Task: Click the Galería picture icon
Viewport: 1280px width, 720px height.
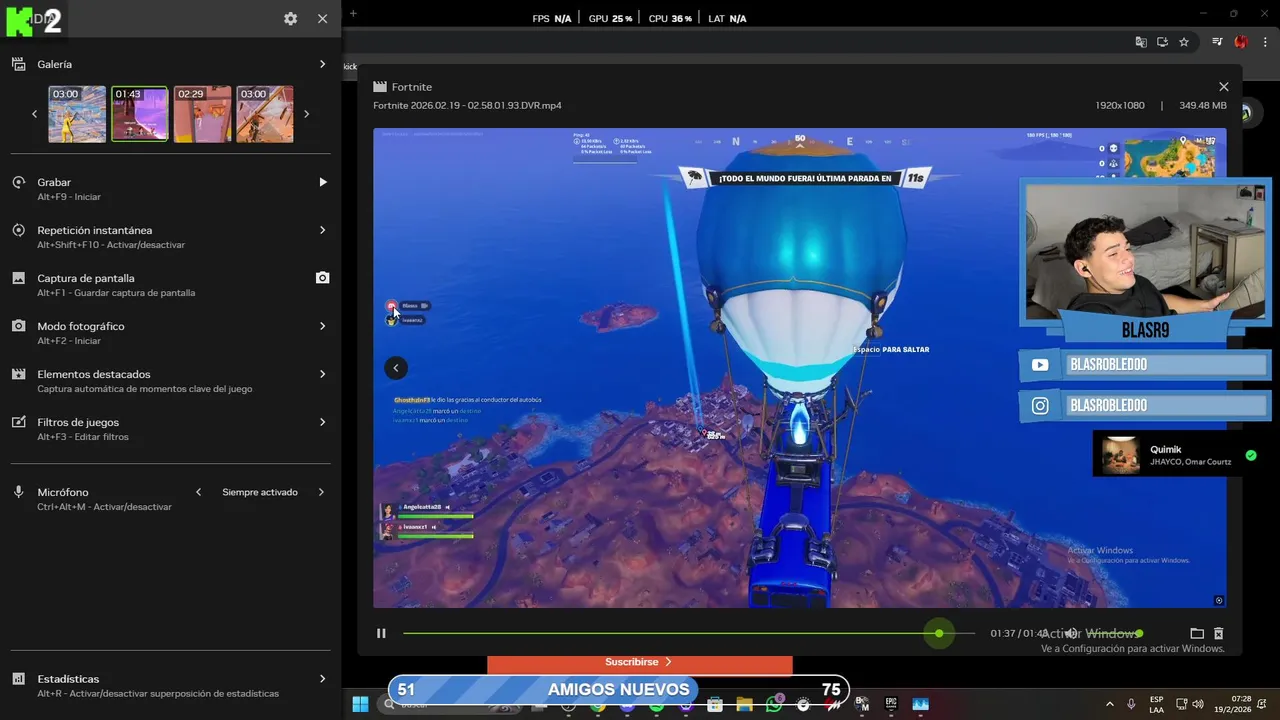Action: click(x=18, y=64)
